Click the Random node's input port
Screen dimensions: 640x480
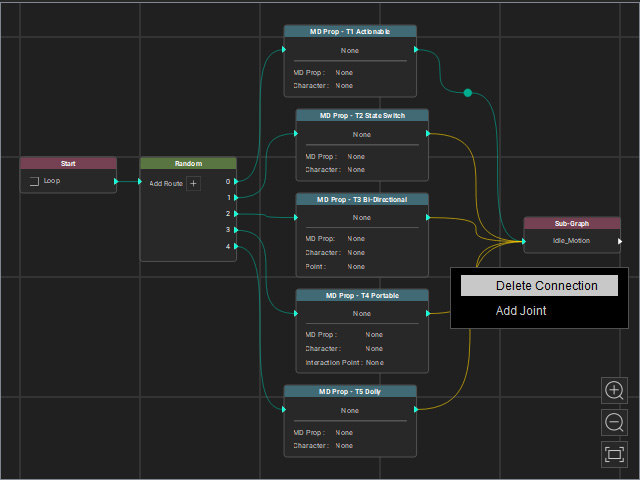point(140,181)
